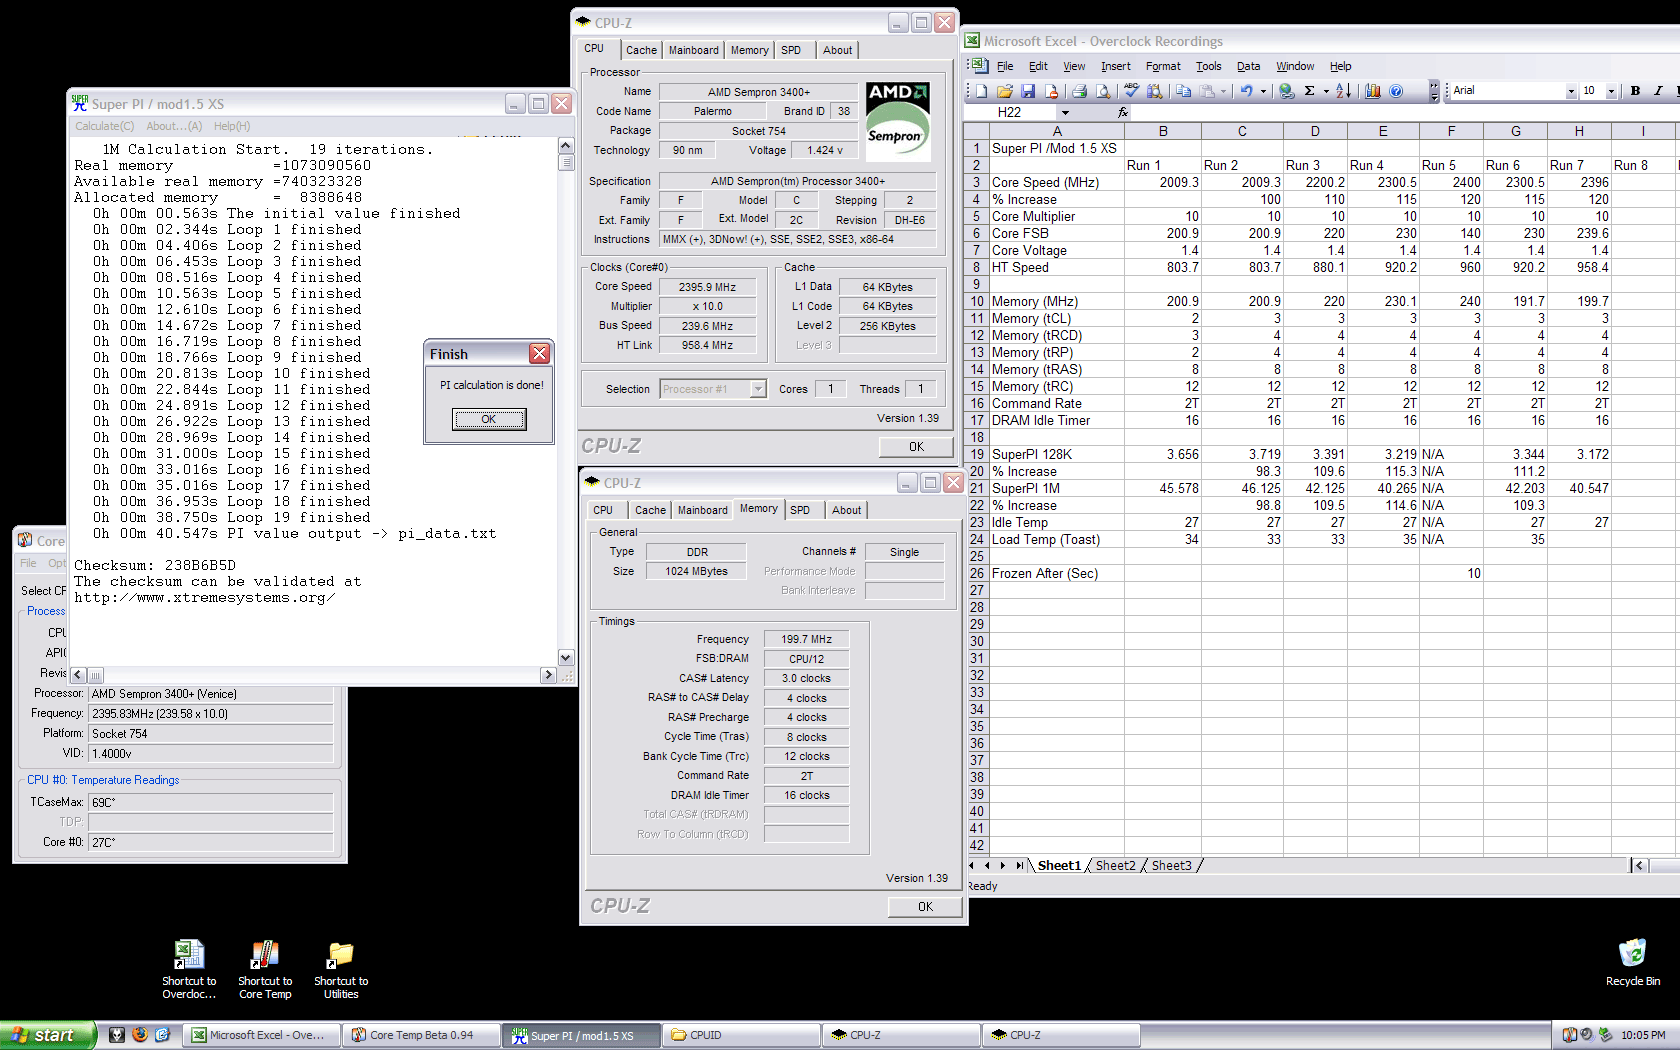Open the Format menu in Excel
Screen dimensions: 1680x1050
[x=1163, y=66]
